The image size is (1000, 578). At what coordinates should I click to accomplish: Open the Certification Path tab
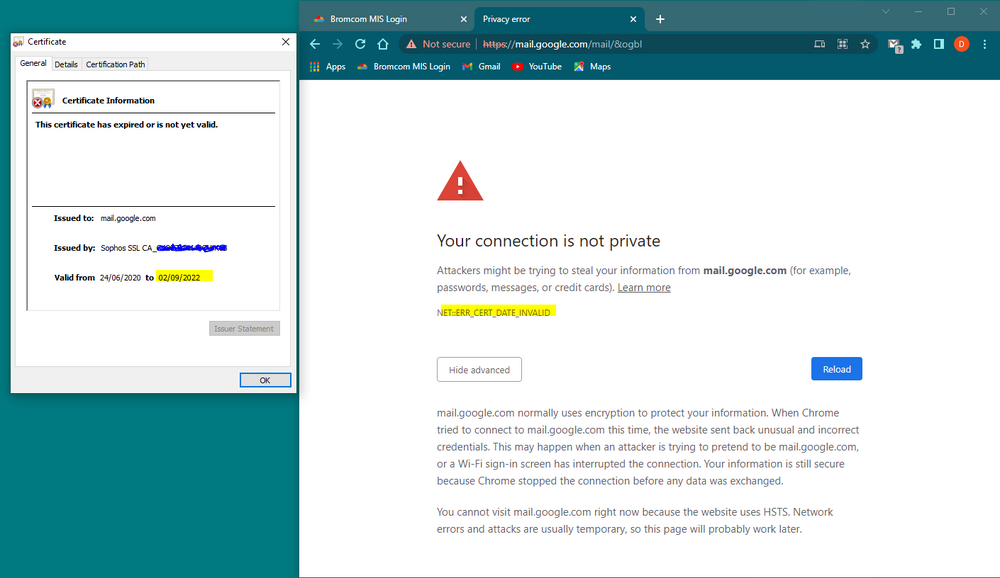115,64
